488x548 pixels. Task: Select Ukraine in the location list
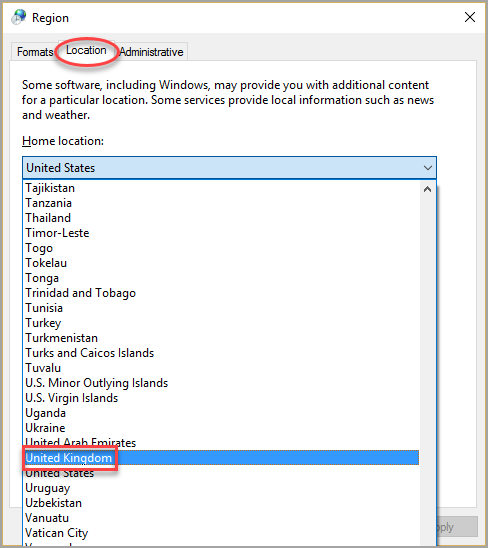coord(222,428)
